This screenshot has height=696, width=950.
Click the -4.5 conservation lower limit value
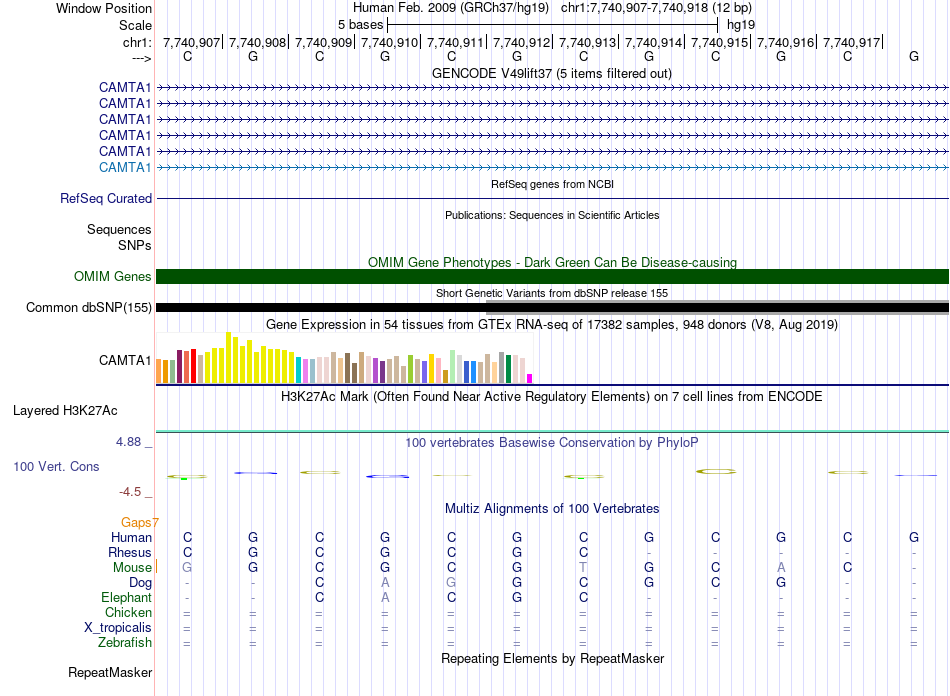(x=130, y=492)
